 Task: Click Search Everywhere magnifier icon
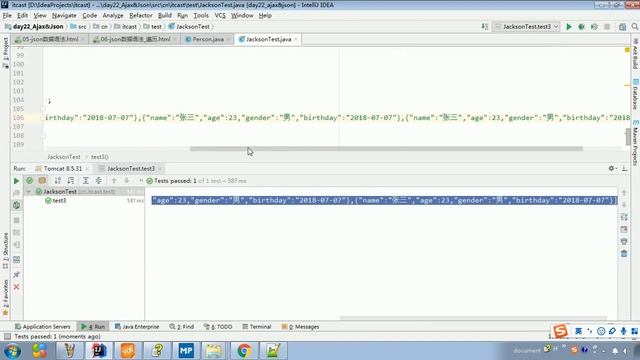tap(635, 27)
